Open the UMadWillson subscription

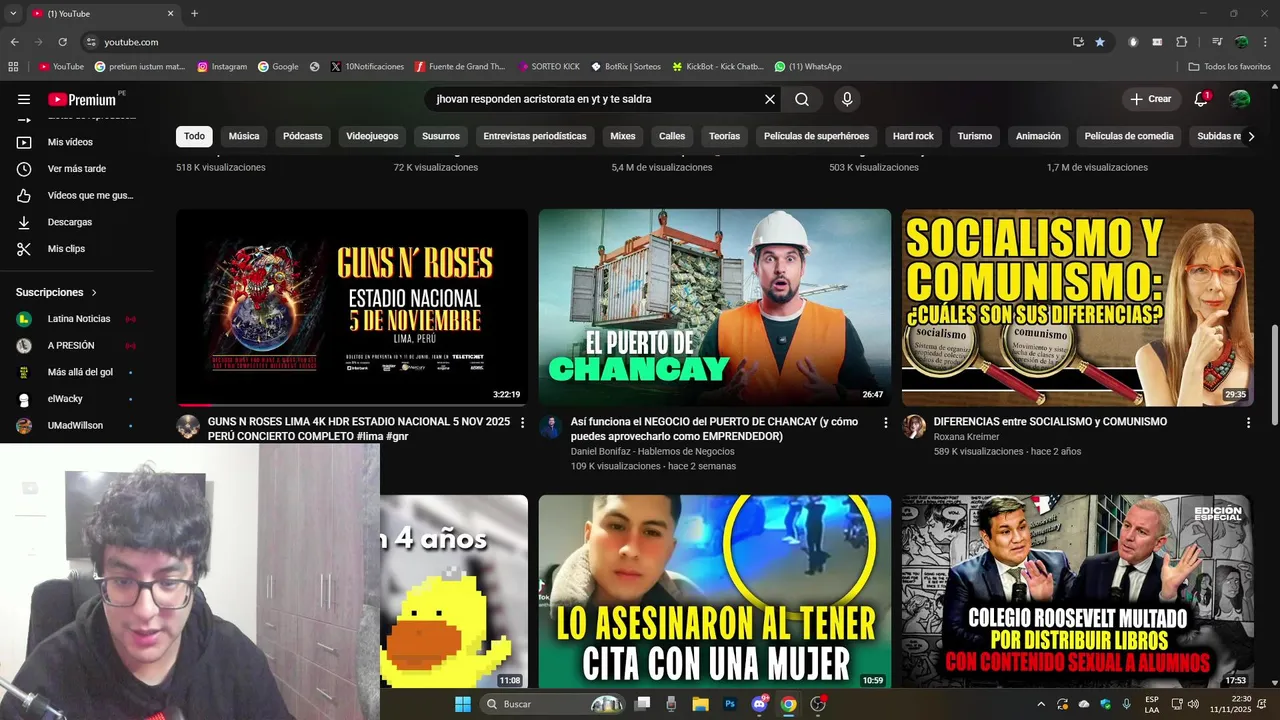point(77,426)
